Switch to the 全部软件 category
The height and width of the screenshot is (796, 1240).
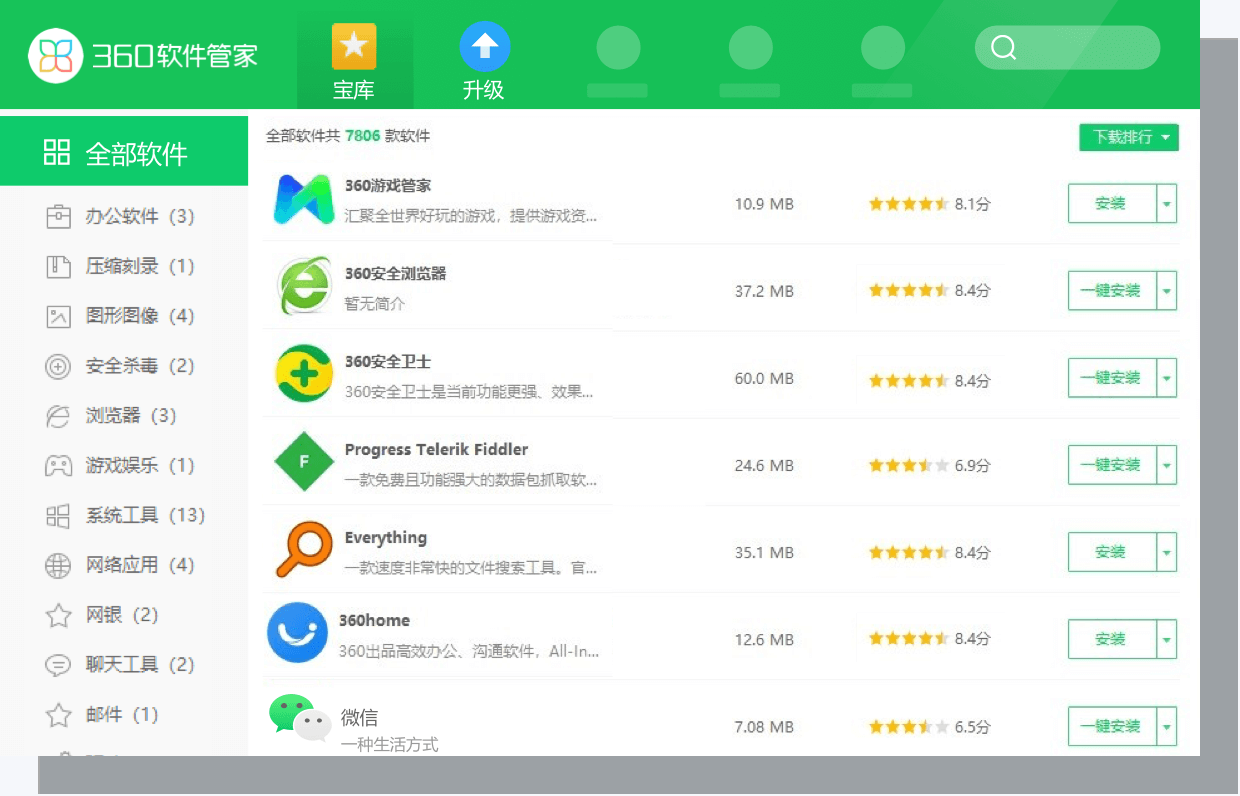(125, 151)
